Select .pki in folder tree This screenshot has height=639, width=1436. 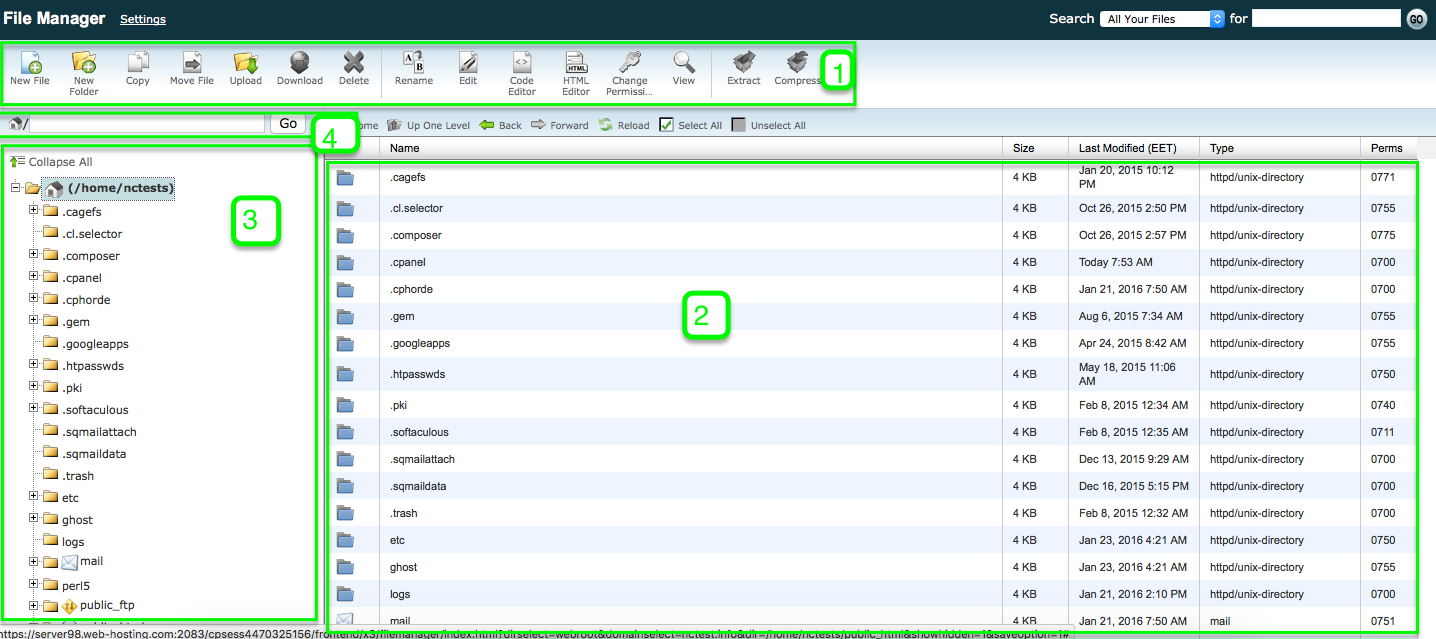coord(72,388)
